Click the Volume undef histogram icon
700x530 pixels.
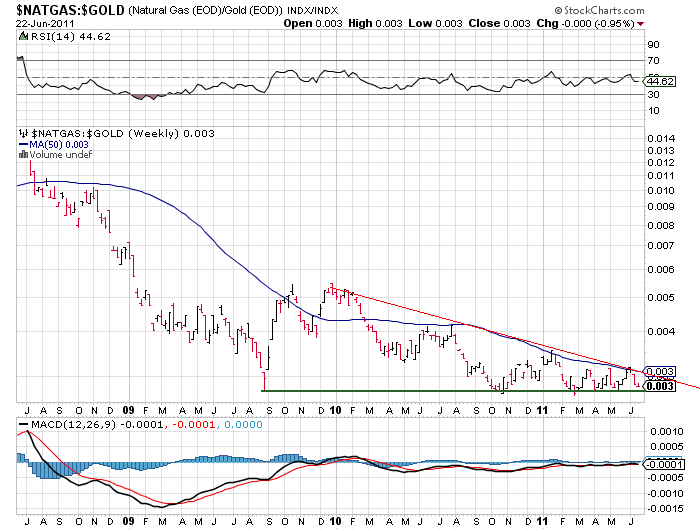click(23, 155)
